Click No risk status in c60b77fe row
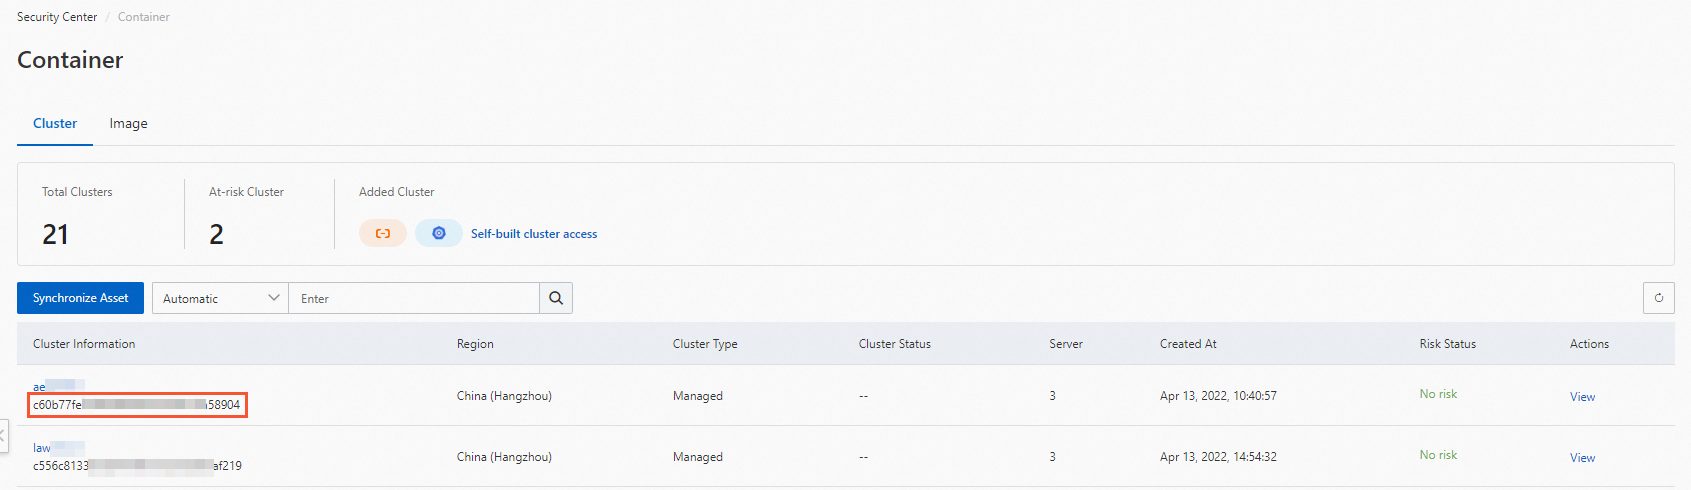 1438,394
